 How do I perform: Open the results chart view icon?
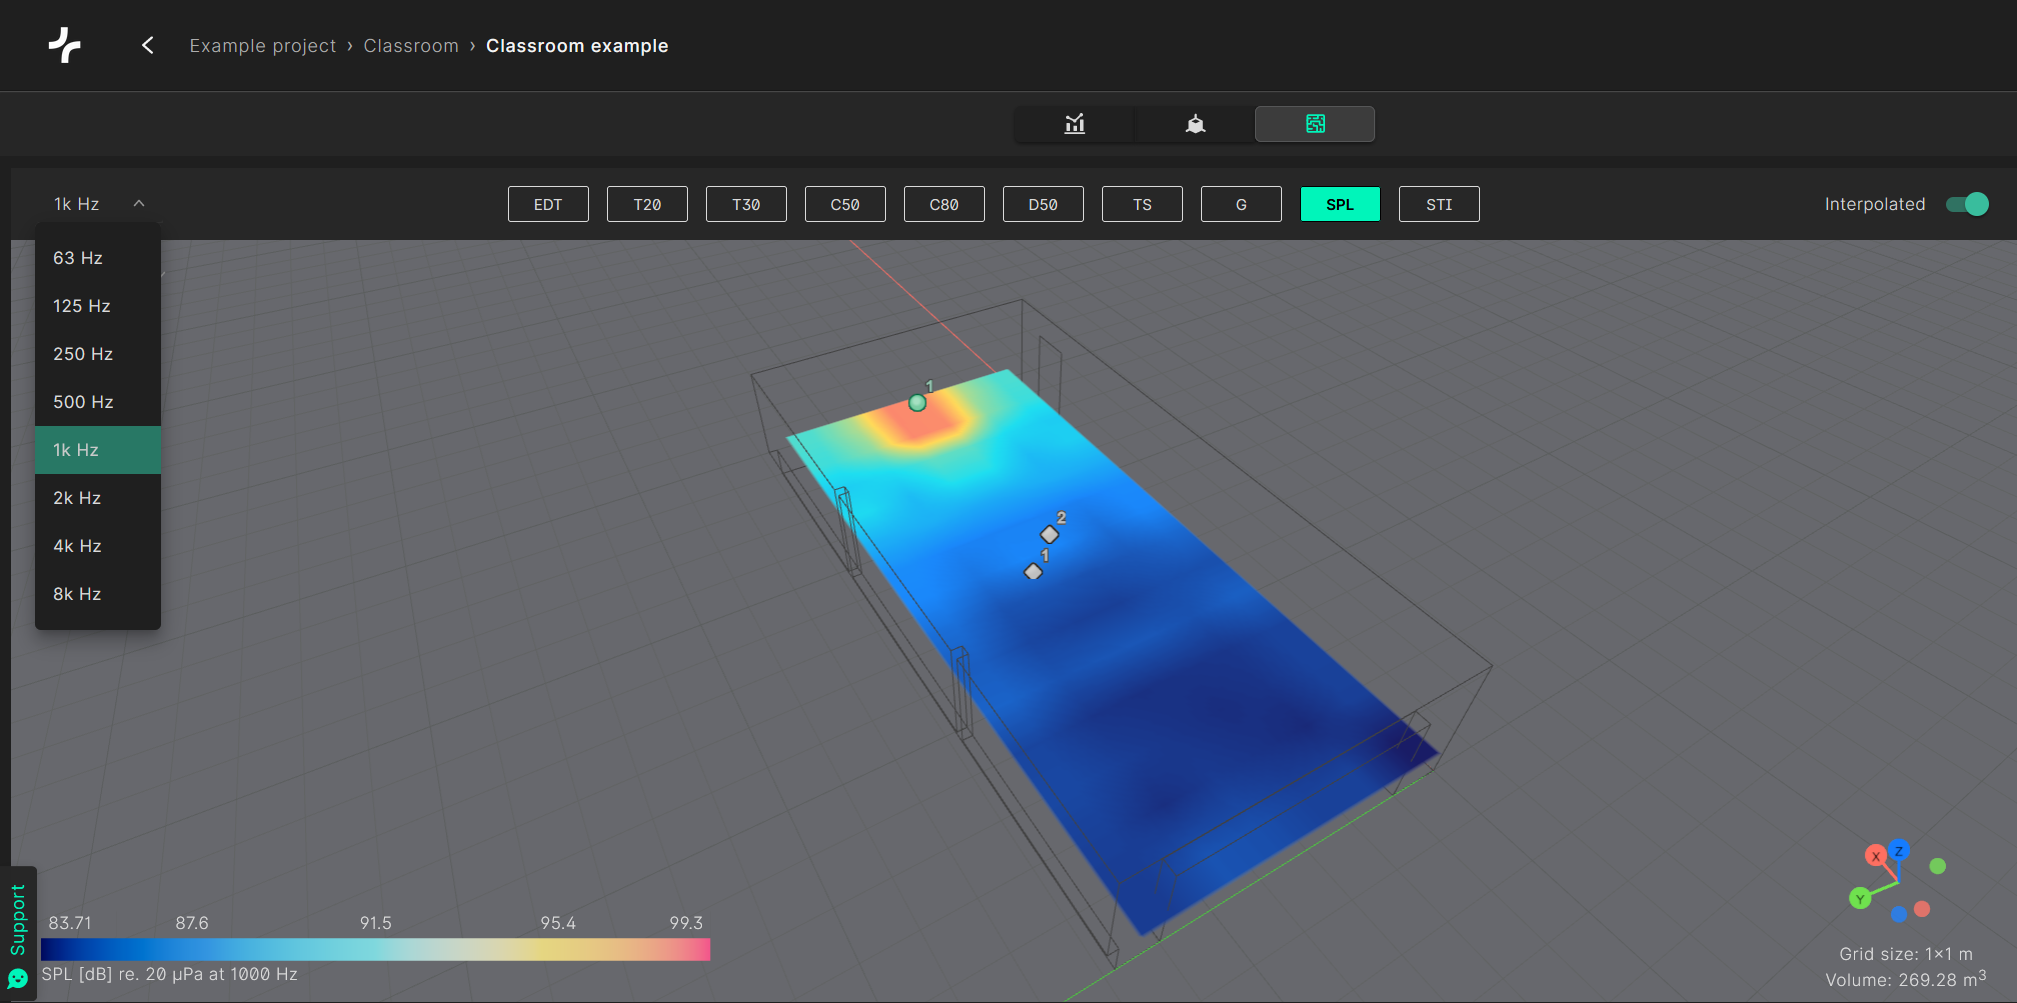pos(1075,124)
